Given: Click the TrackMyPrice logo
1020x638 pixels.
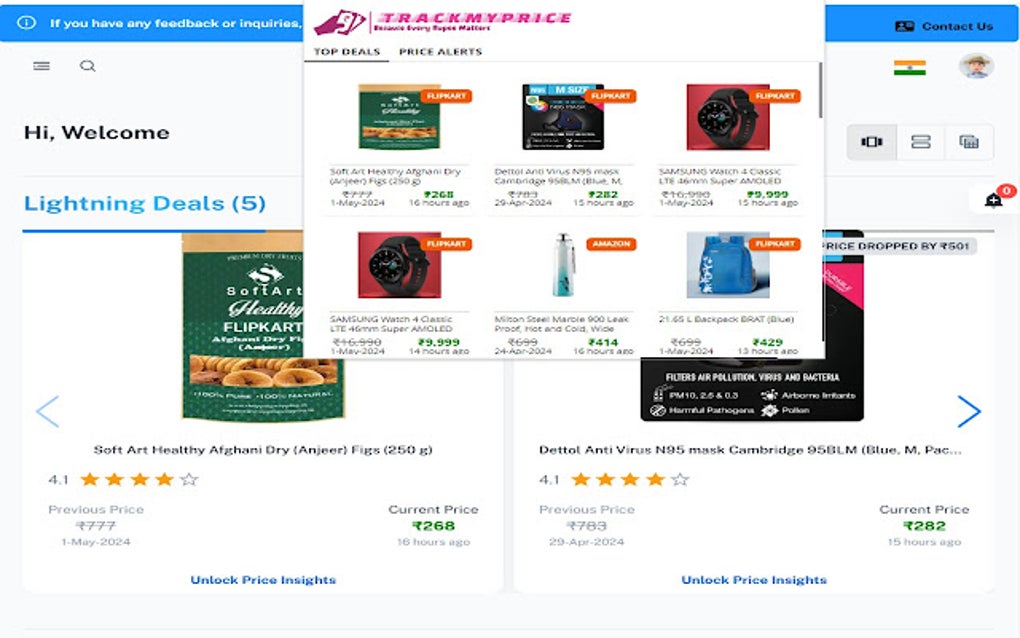Looking at the screenshot, I should tap(442, 21).
